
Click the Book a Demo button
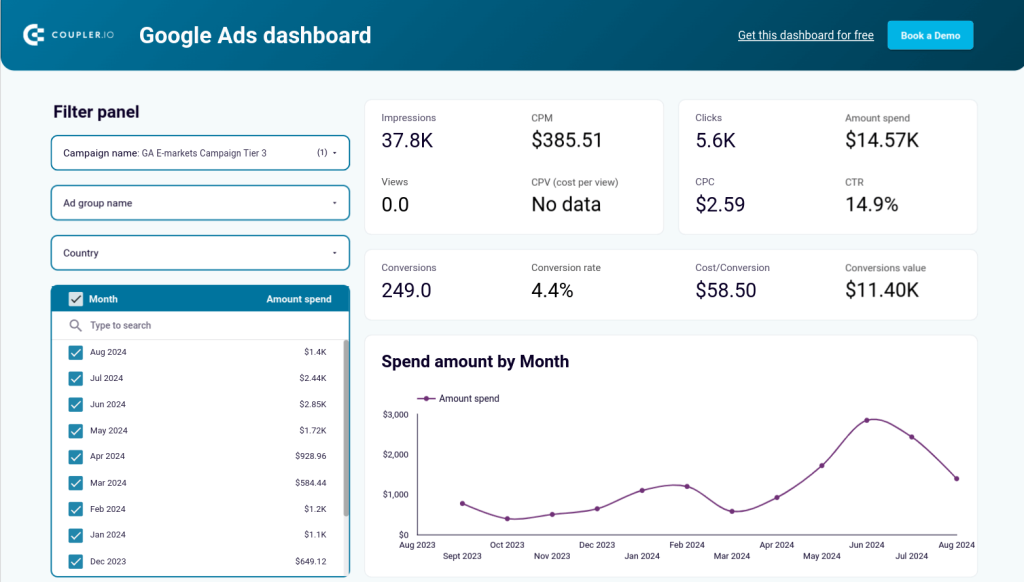pyautogui.click(x=930, y=34)
